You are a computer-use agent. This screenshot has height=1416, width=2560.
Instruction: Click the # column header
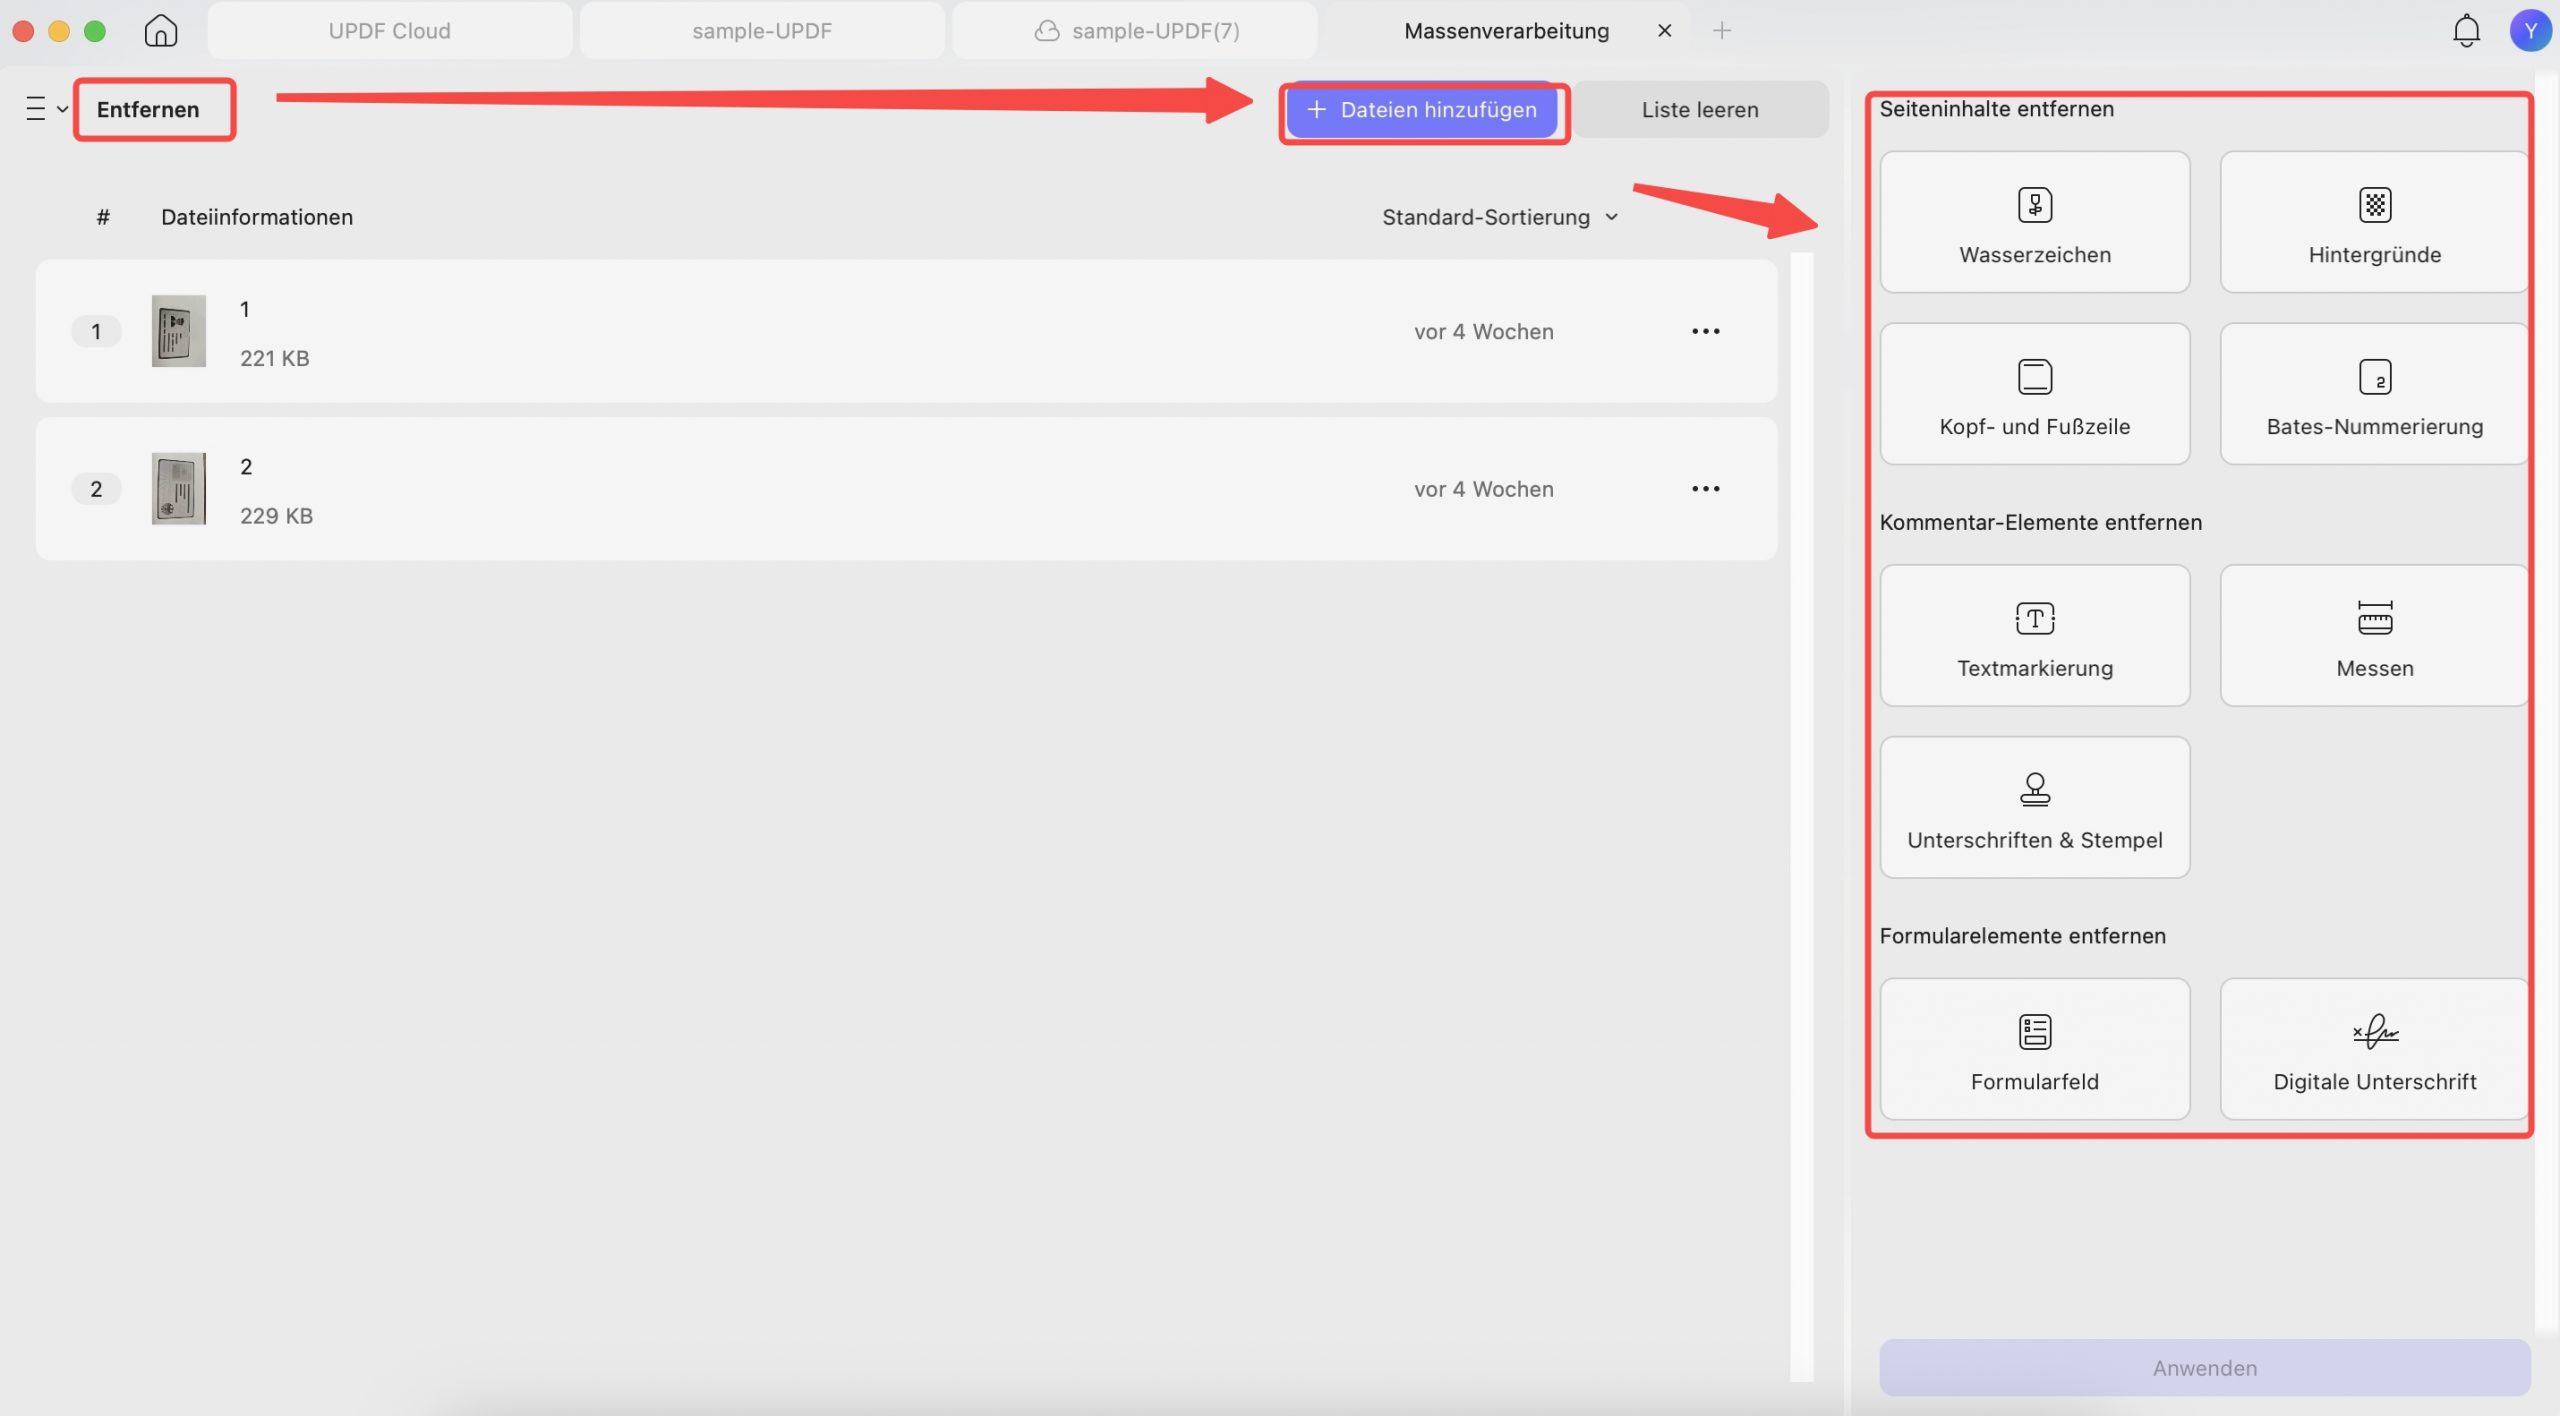click(x=103, y=217)
